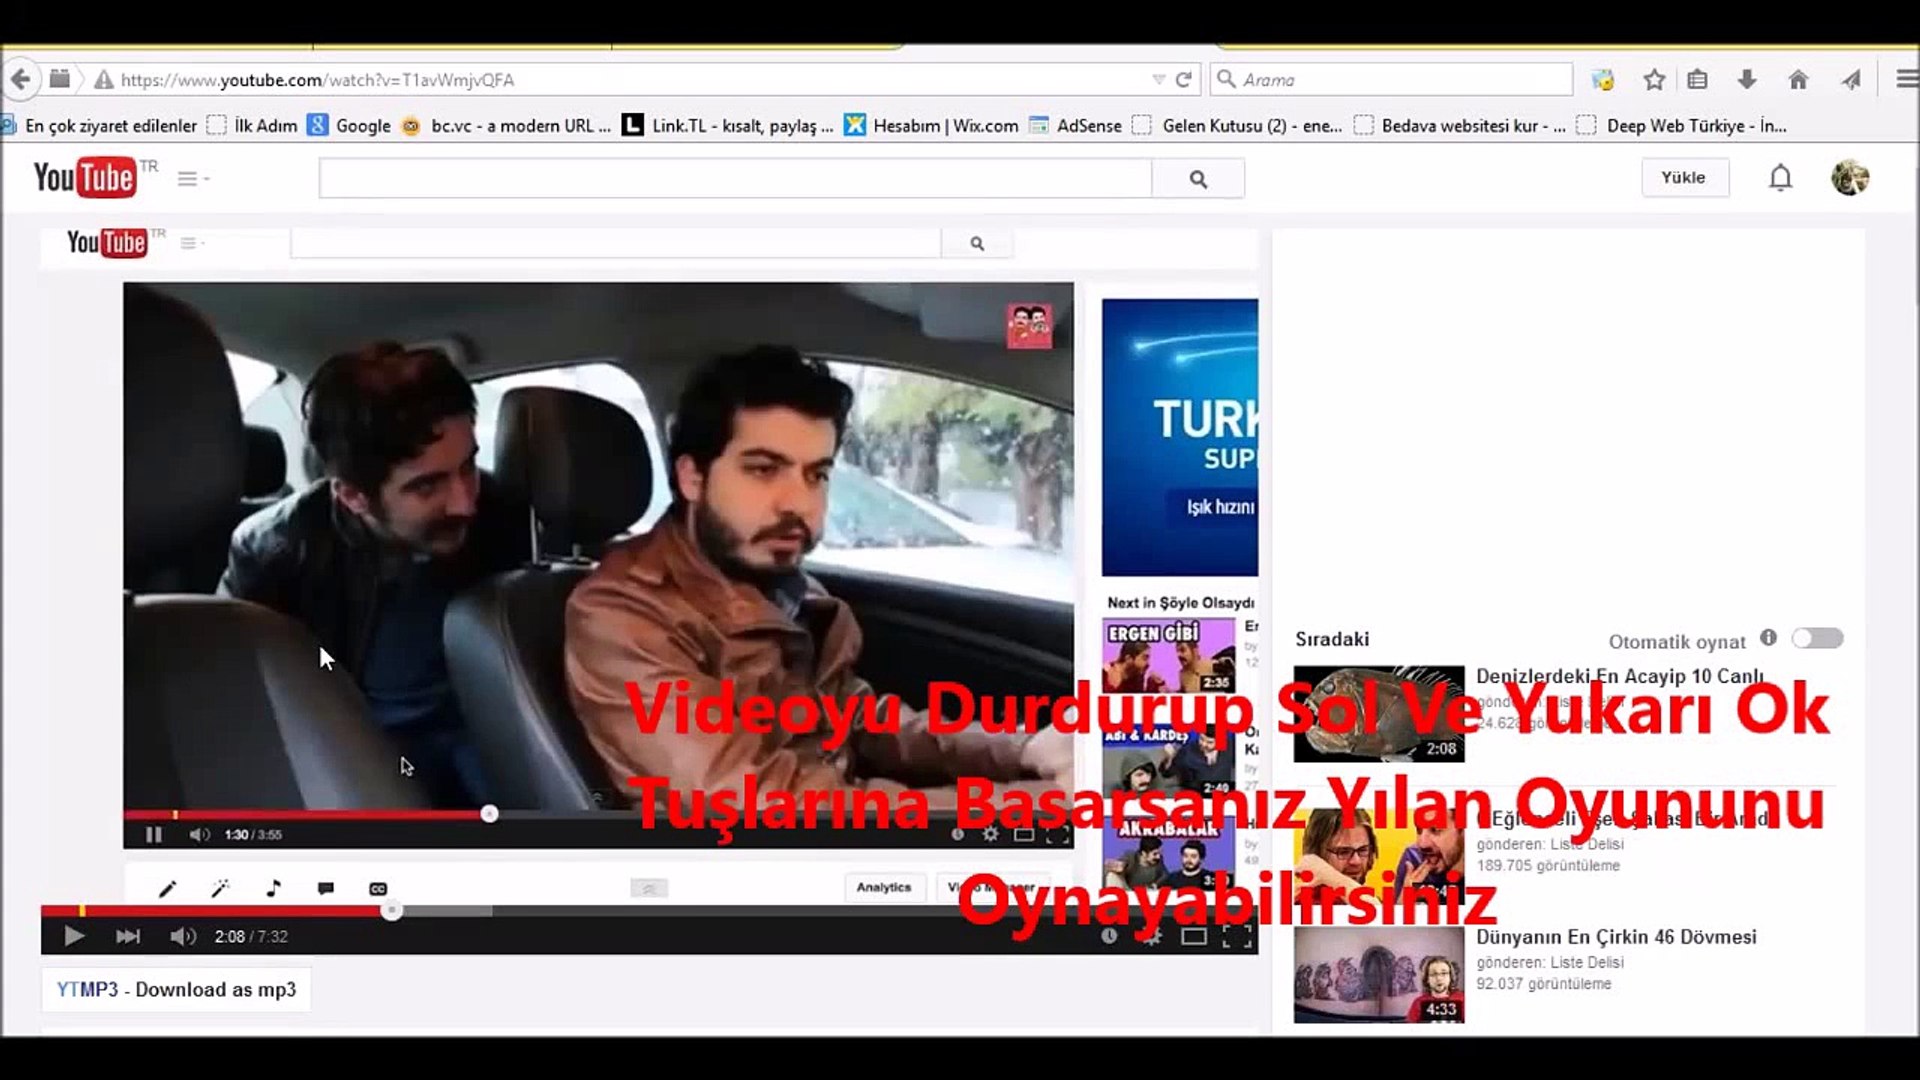
Task: Open the Google bookmark
Action: coord(350,125)
